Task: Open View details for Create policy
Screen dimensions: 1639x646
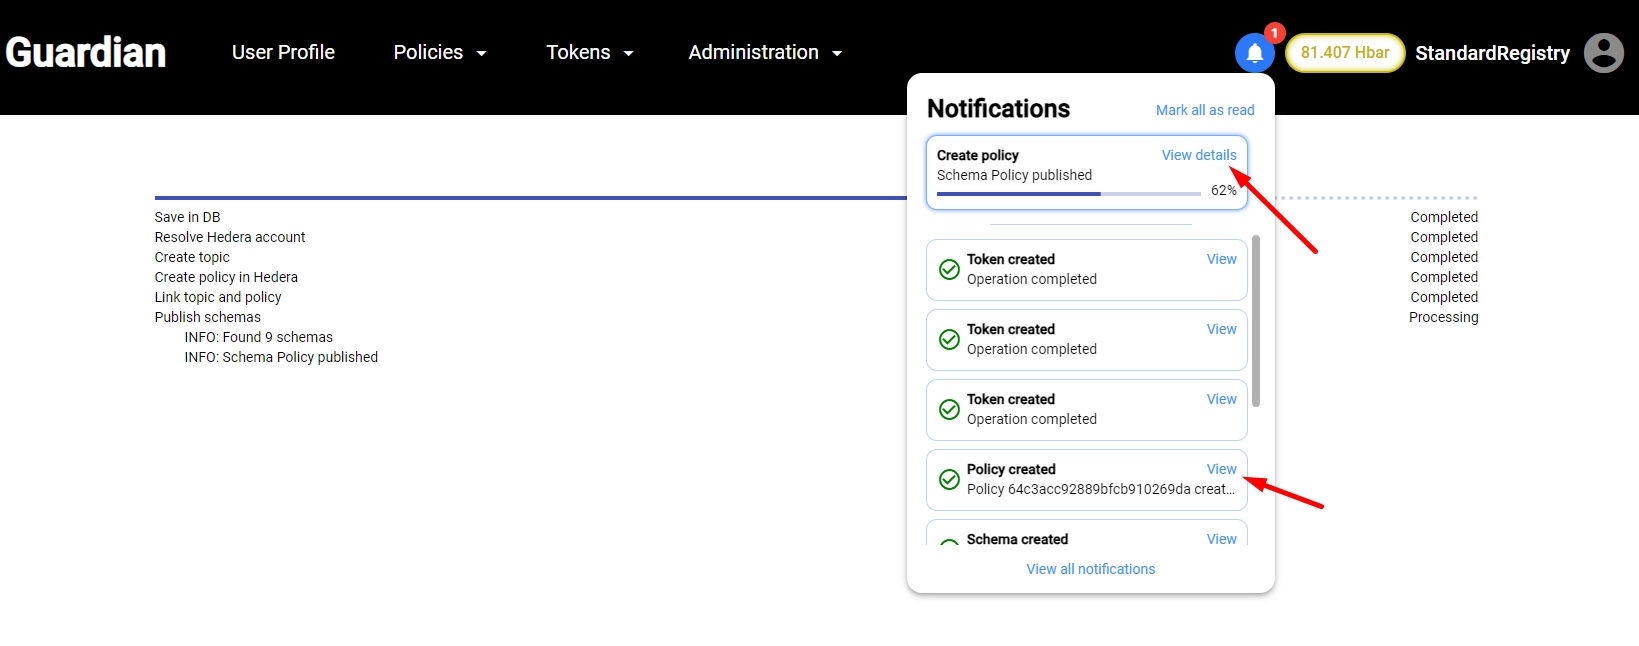Action: (1198, 155)
